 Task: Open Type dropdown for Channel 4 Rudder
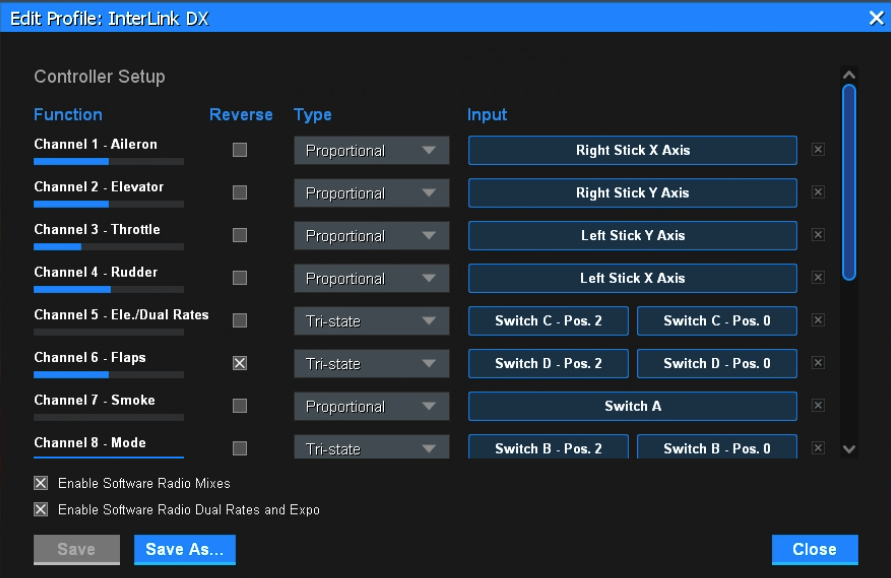pos(372,278)
